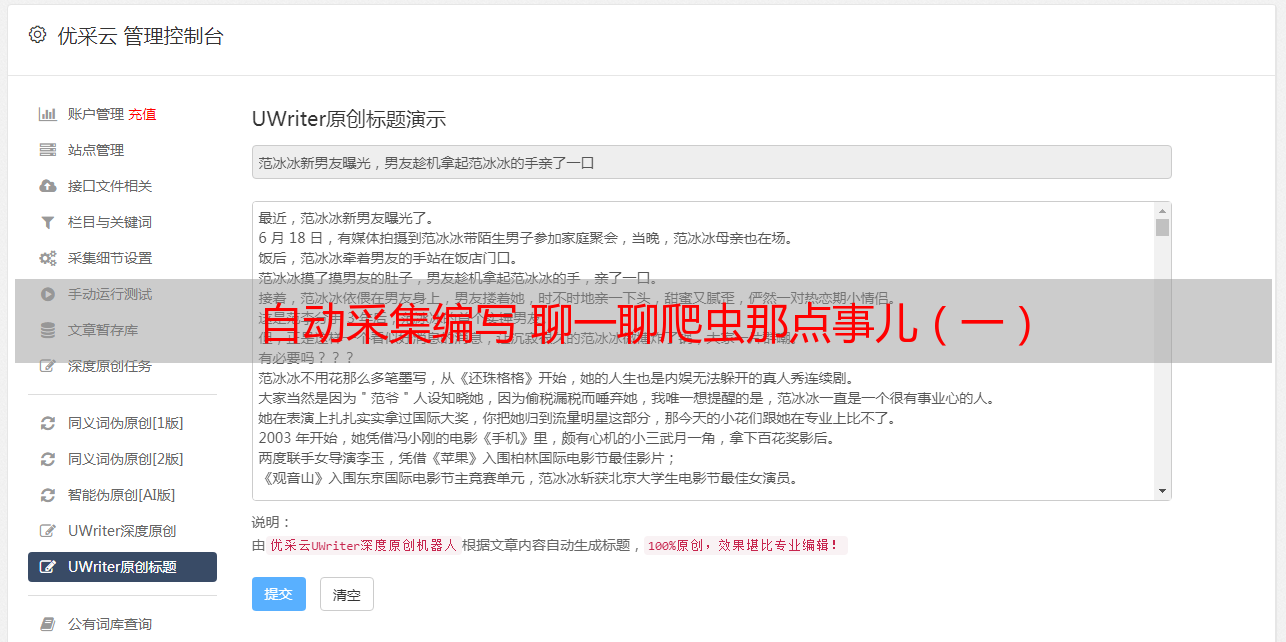Click the red 充值 link
The image size is (1286, 642).
pos(142,114)
